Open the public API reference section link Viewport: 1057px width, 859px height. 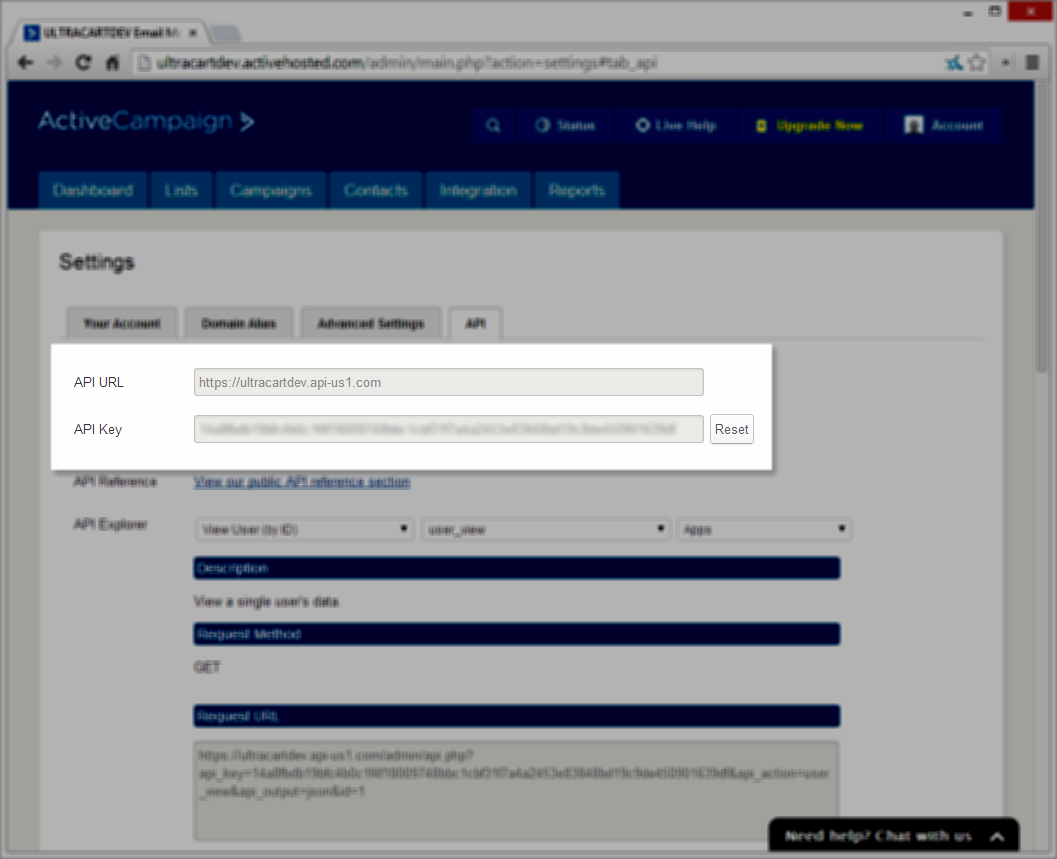coord(302,481)
